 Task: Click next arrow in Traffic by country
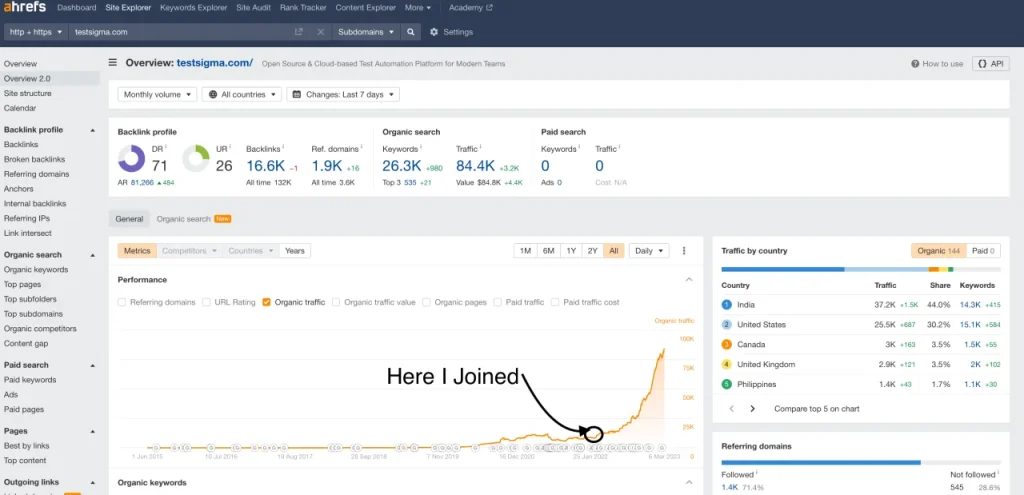coord(752,409)
